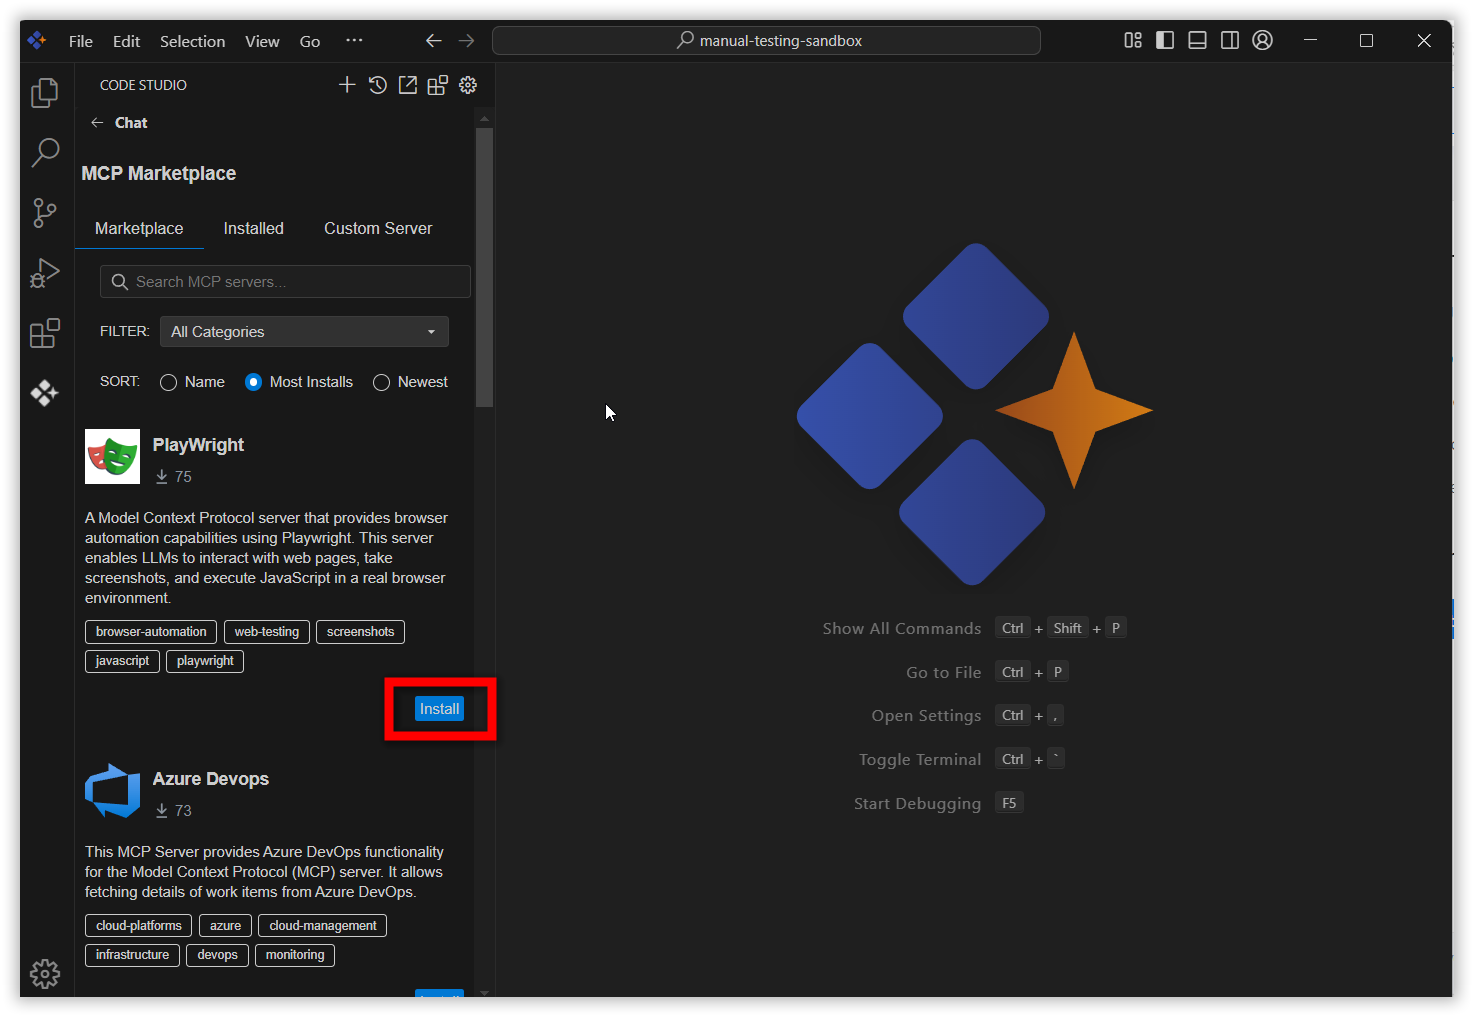1474x1017 pixels.
Task: Click the Azure Devops server logo
Action: 112,791
